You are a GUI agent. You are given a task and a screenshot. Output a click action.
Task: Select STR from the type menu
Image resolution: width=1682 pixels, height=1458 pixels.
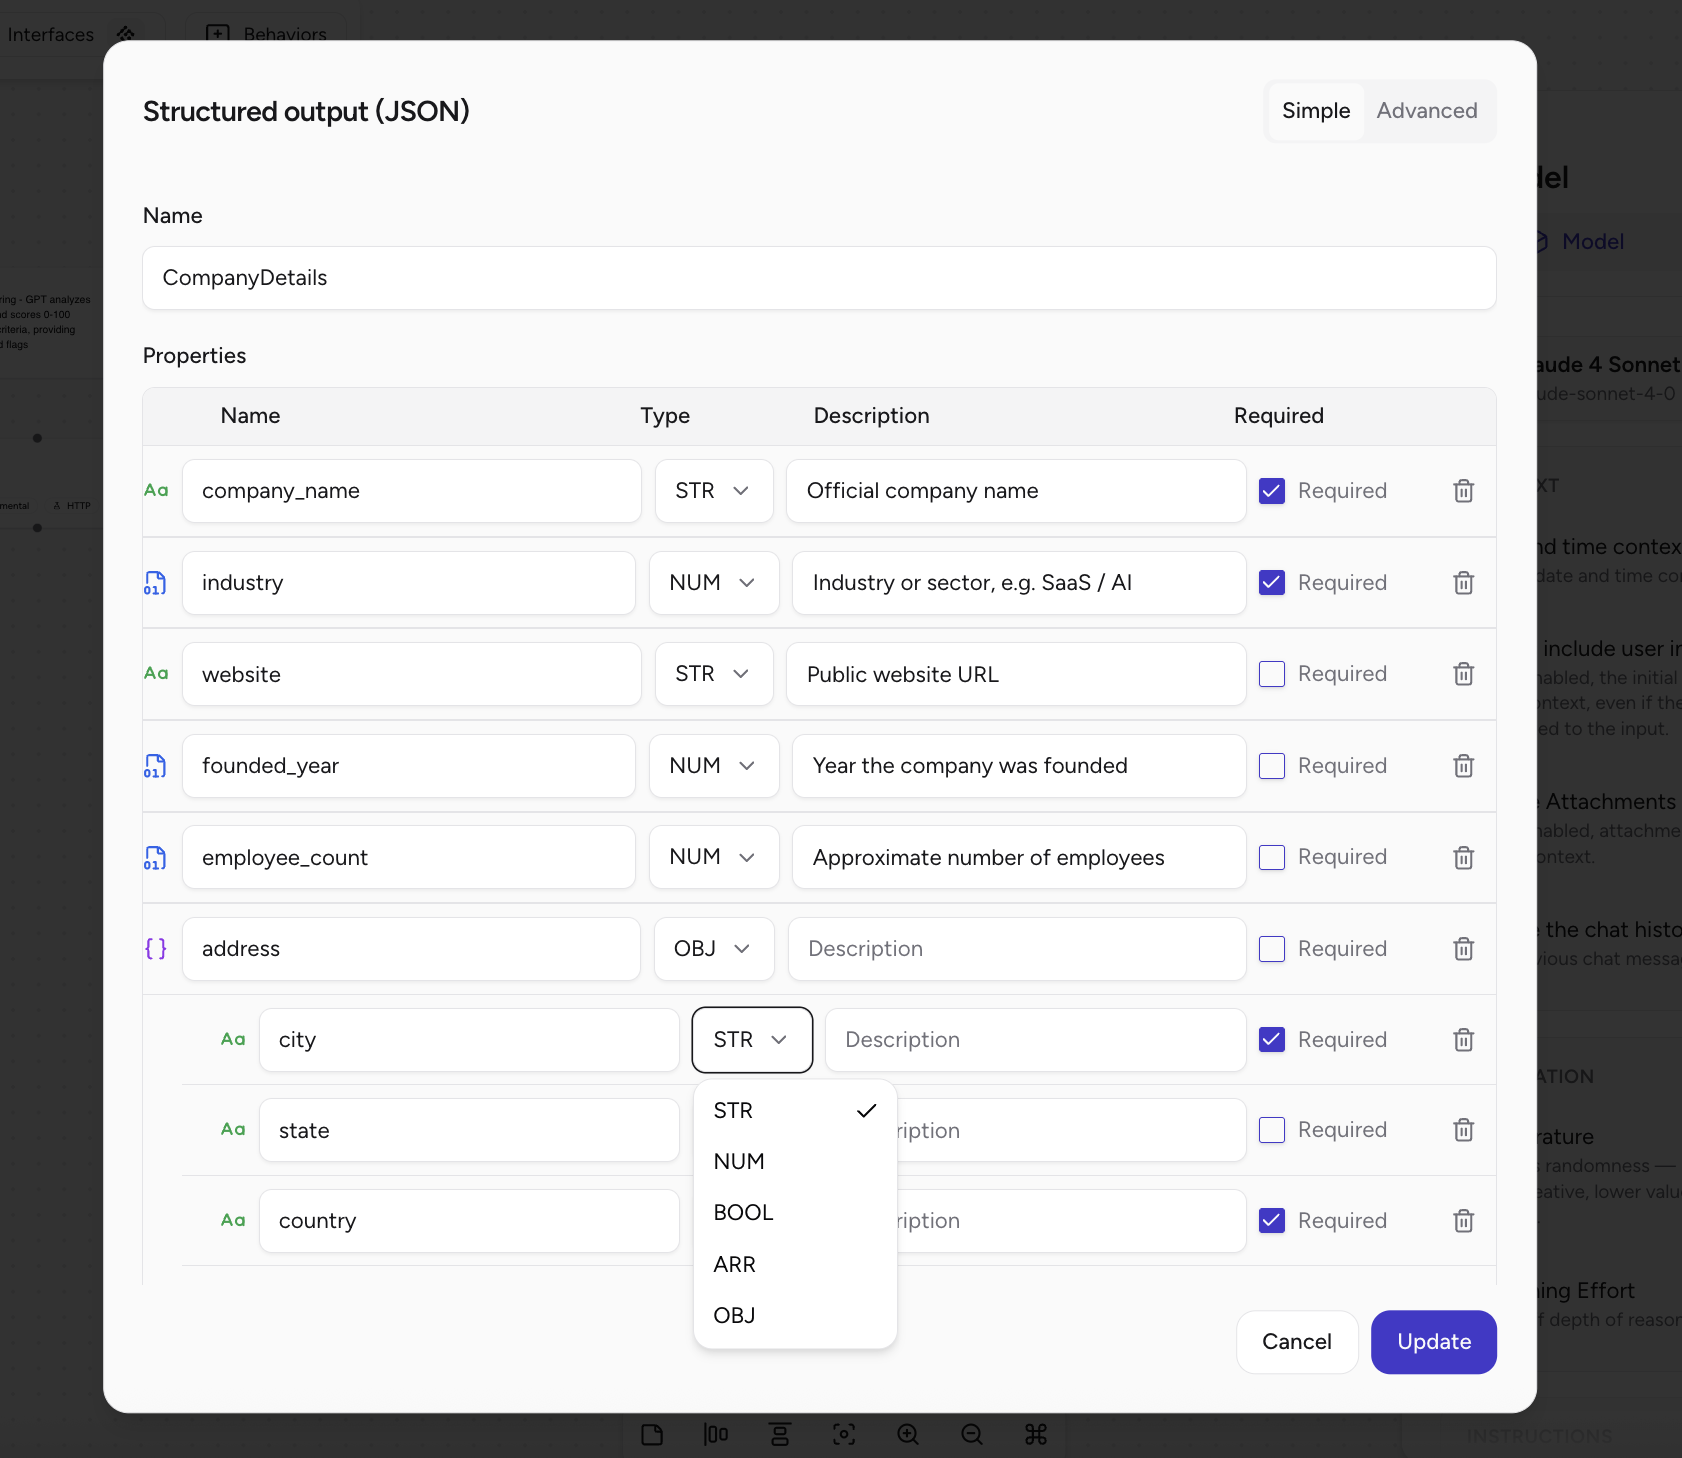point(795,1111)
